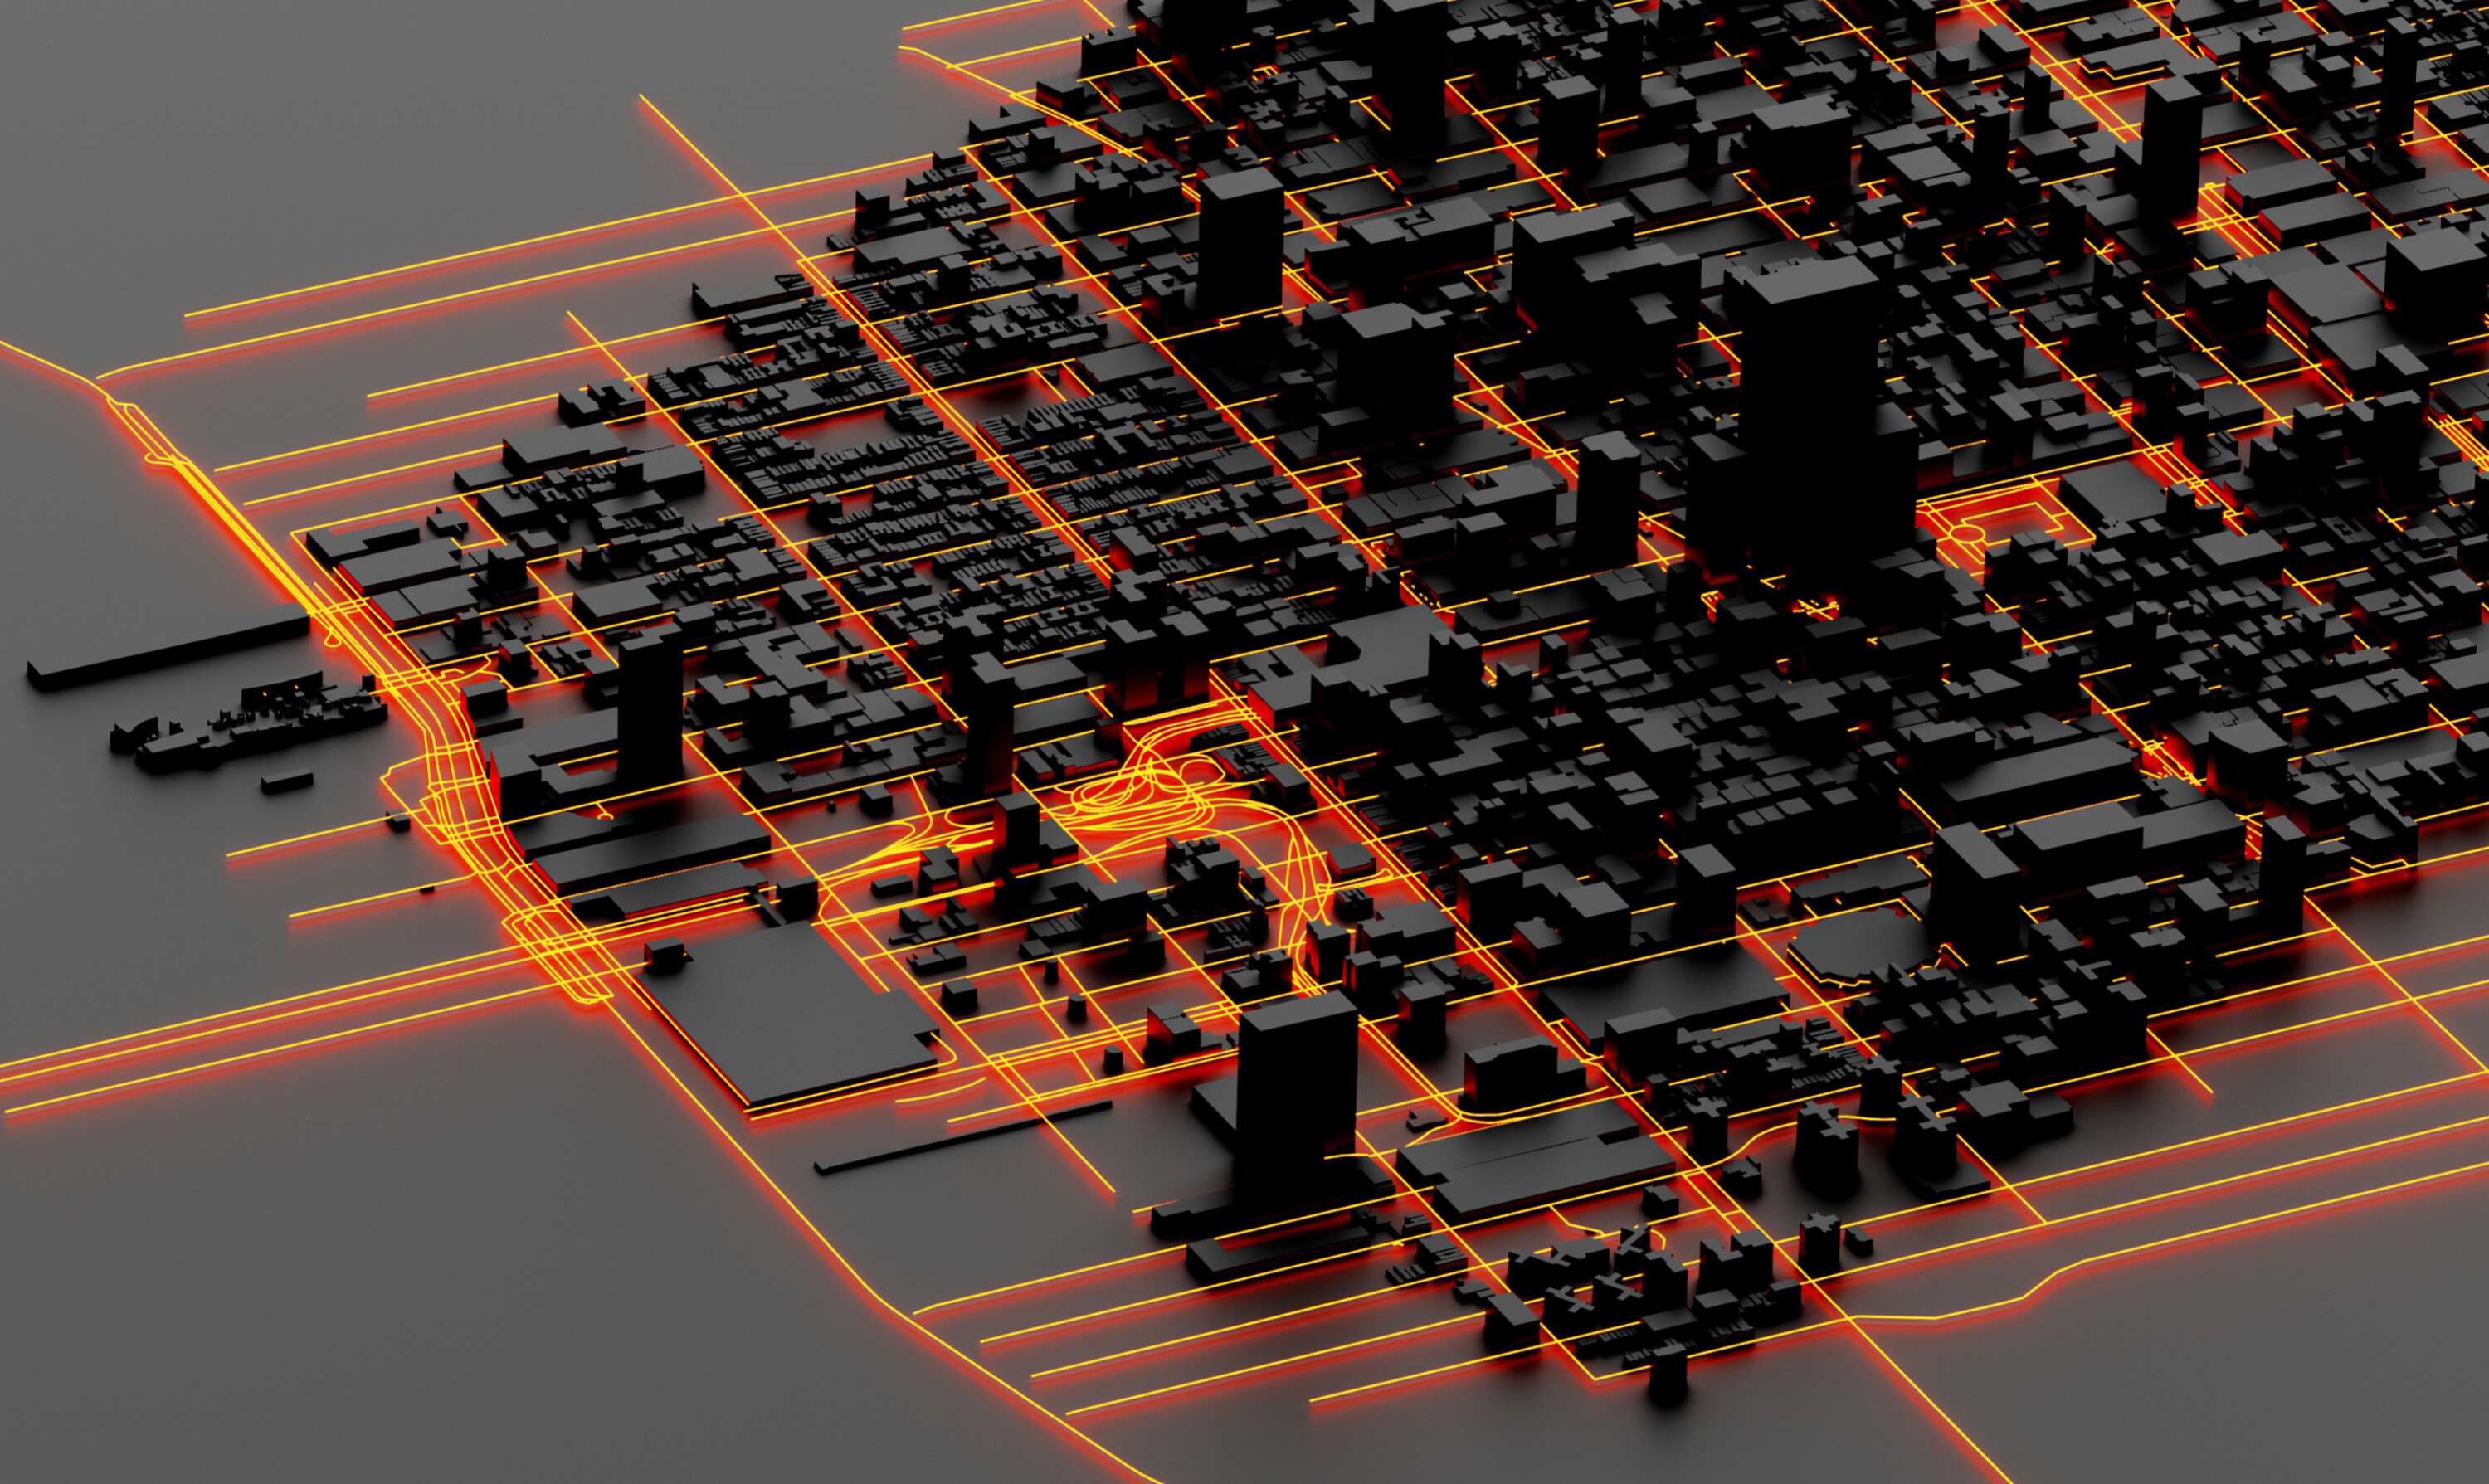Viewport: 2489px width, 1484px height.
Task: Click the tallest skyscraper in the city center
Action: point(1810,420)
